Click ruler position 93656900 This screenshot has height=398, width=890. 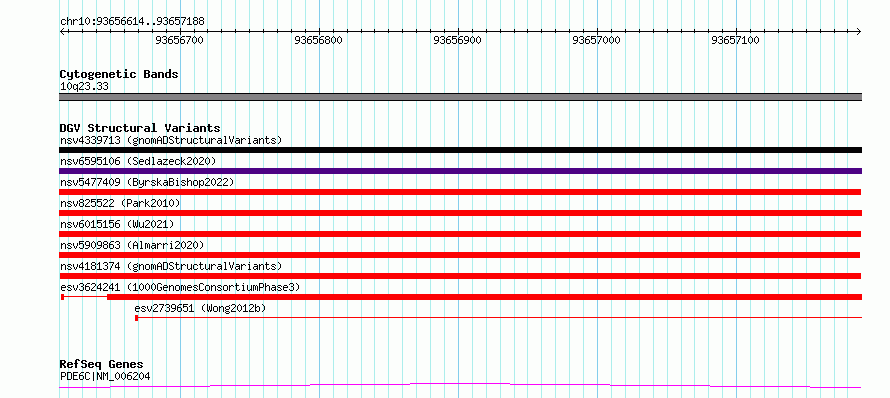(457, 40)
